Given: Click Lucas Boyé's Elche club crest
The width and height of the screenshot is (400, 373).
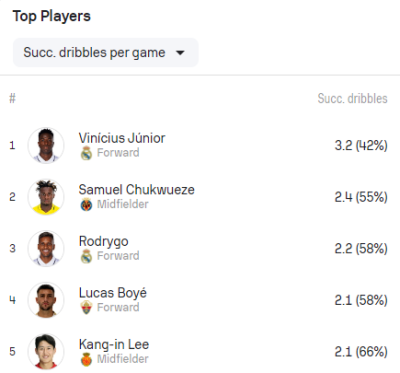Looking at the screenshot, I should pyautogui.click(x=86, y=308).
